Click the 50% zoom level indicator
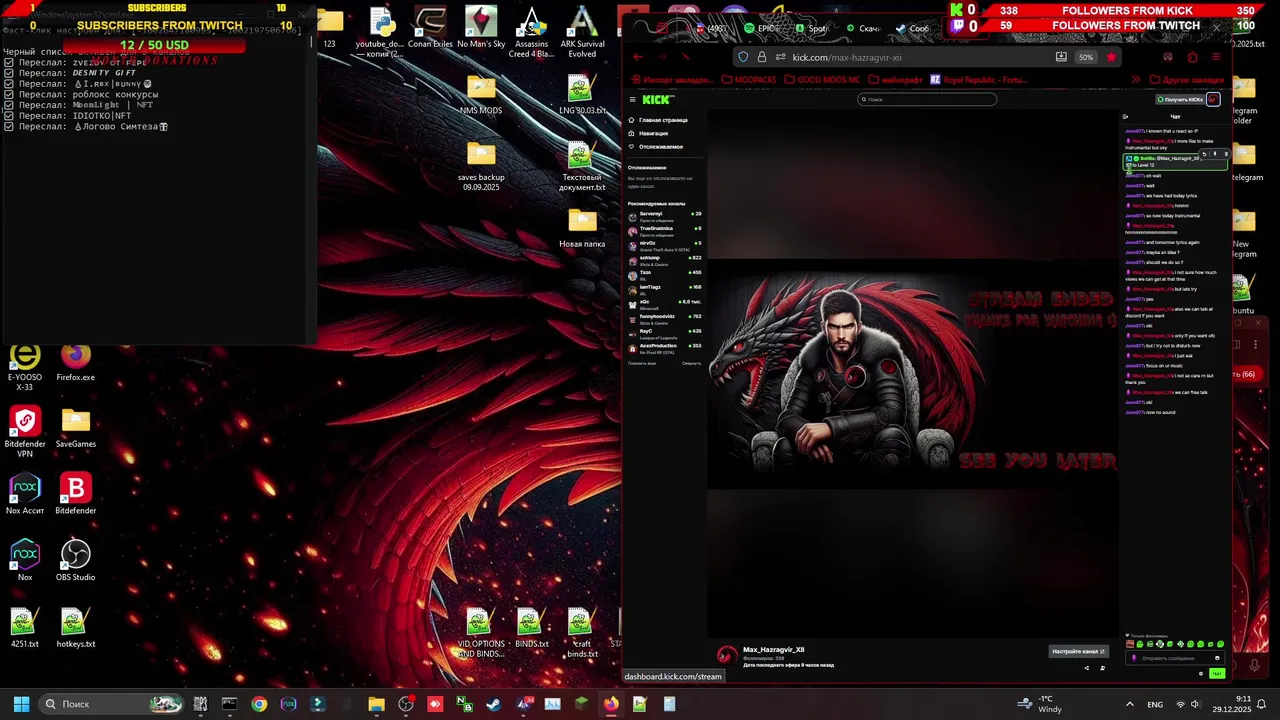The image size is (1280, 720). pos(1086,57)
